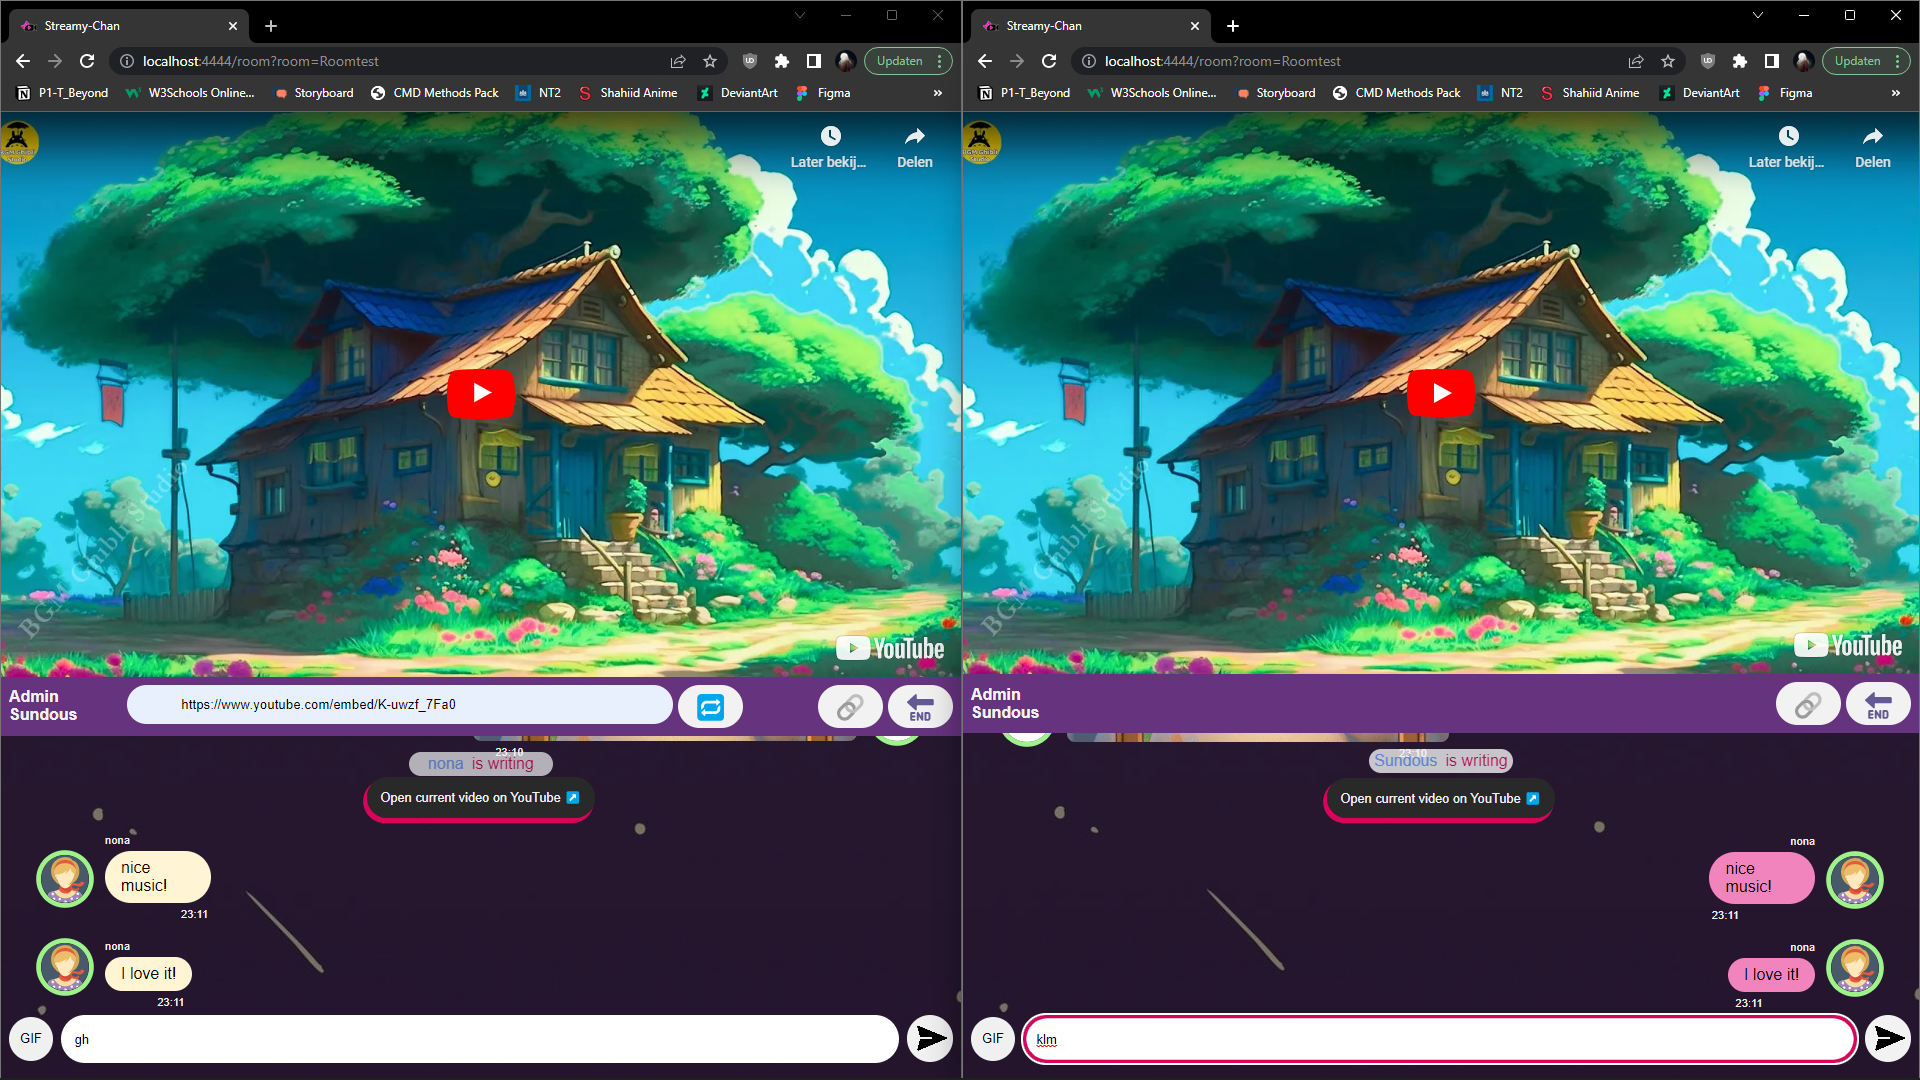This screenshot has width=1920, height=1080.
Task: End the room with END button, left window
Action: 920,707
